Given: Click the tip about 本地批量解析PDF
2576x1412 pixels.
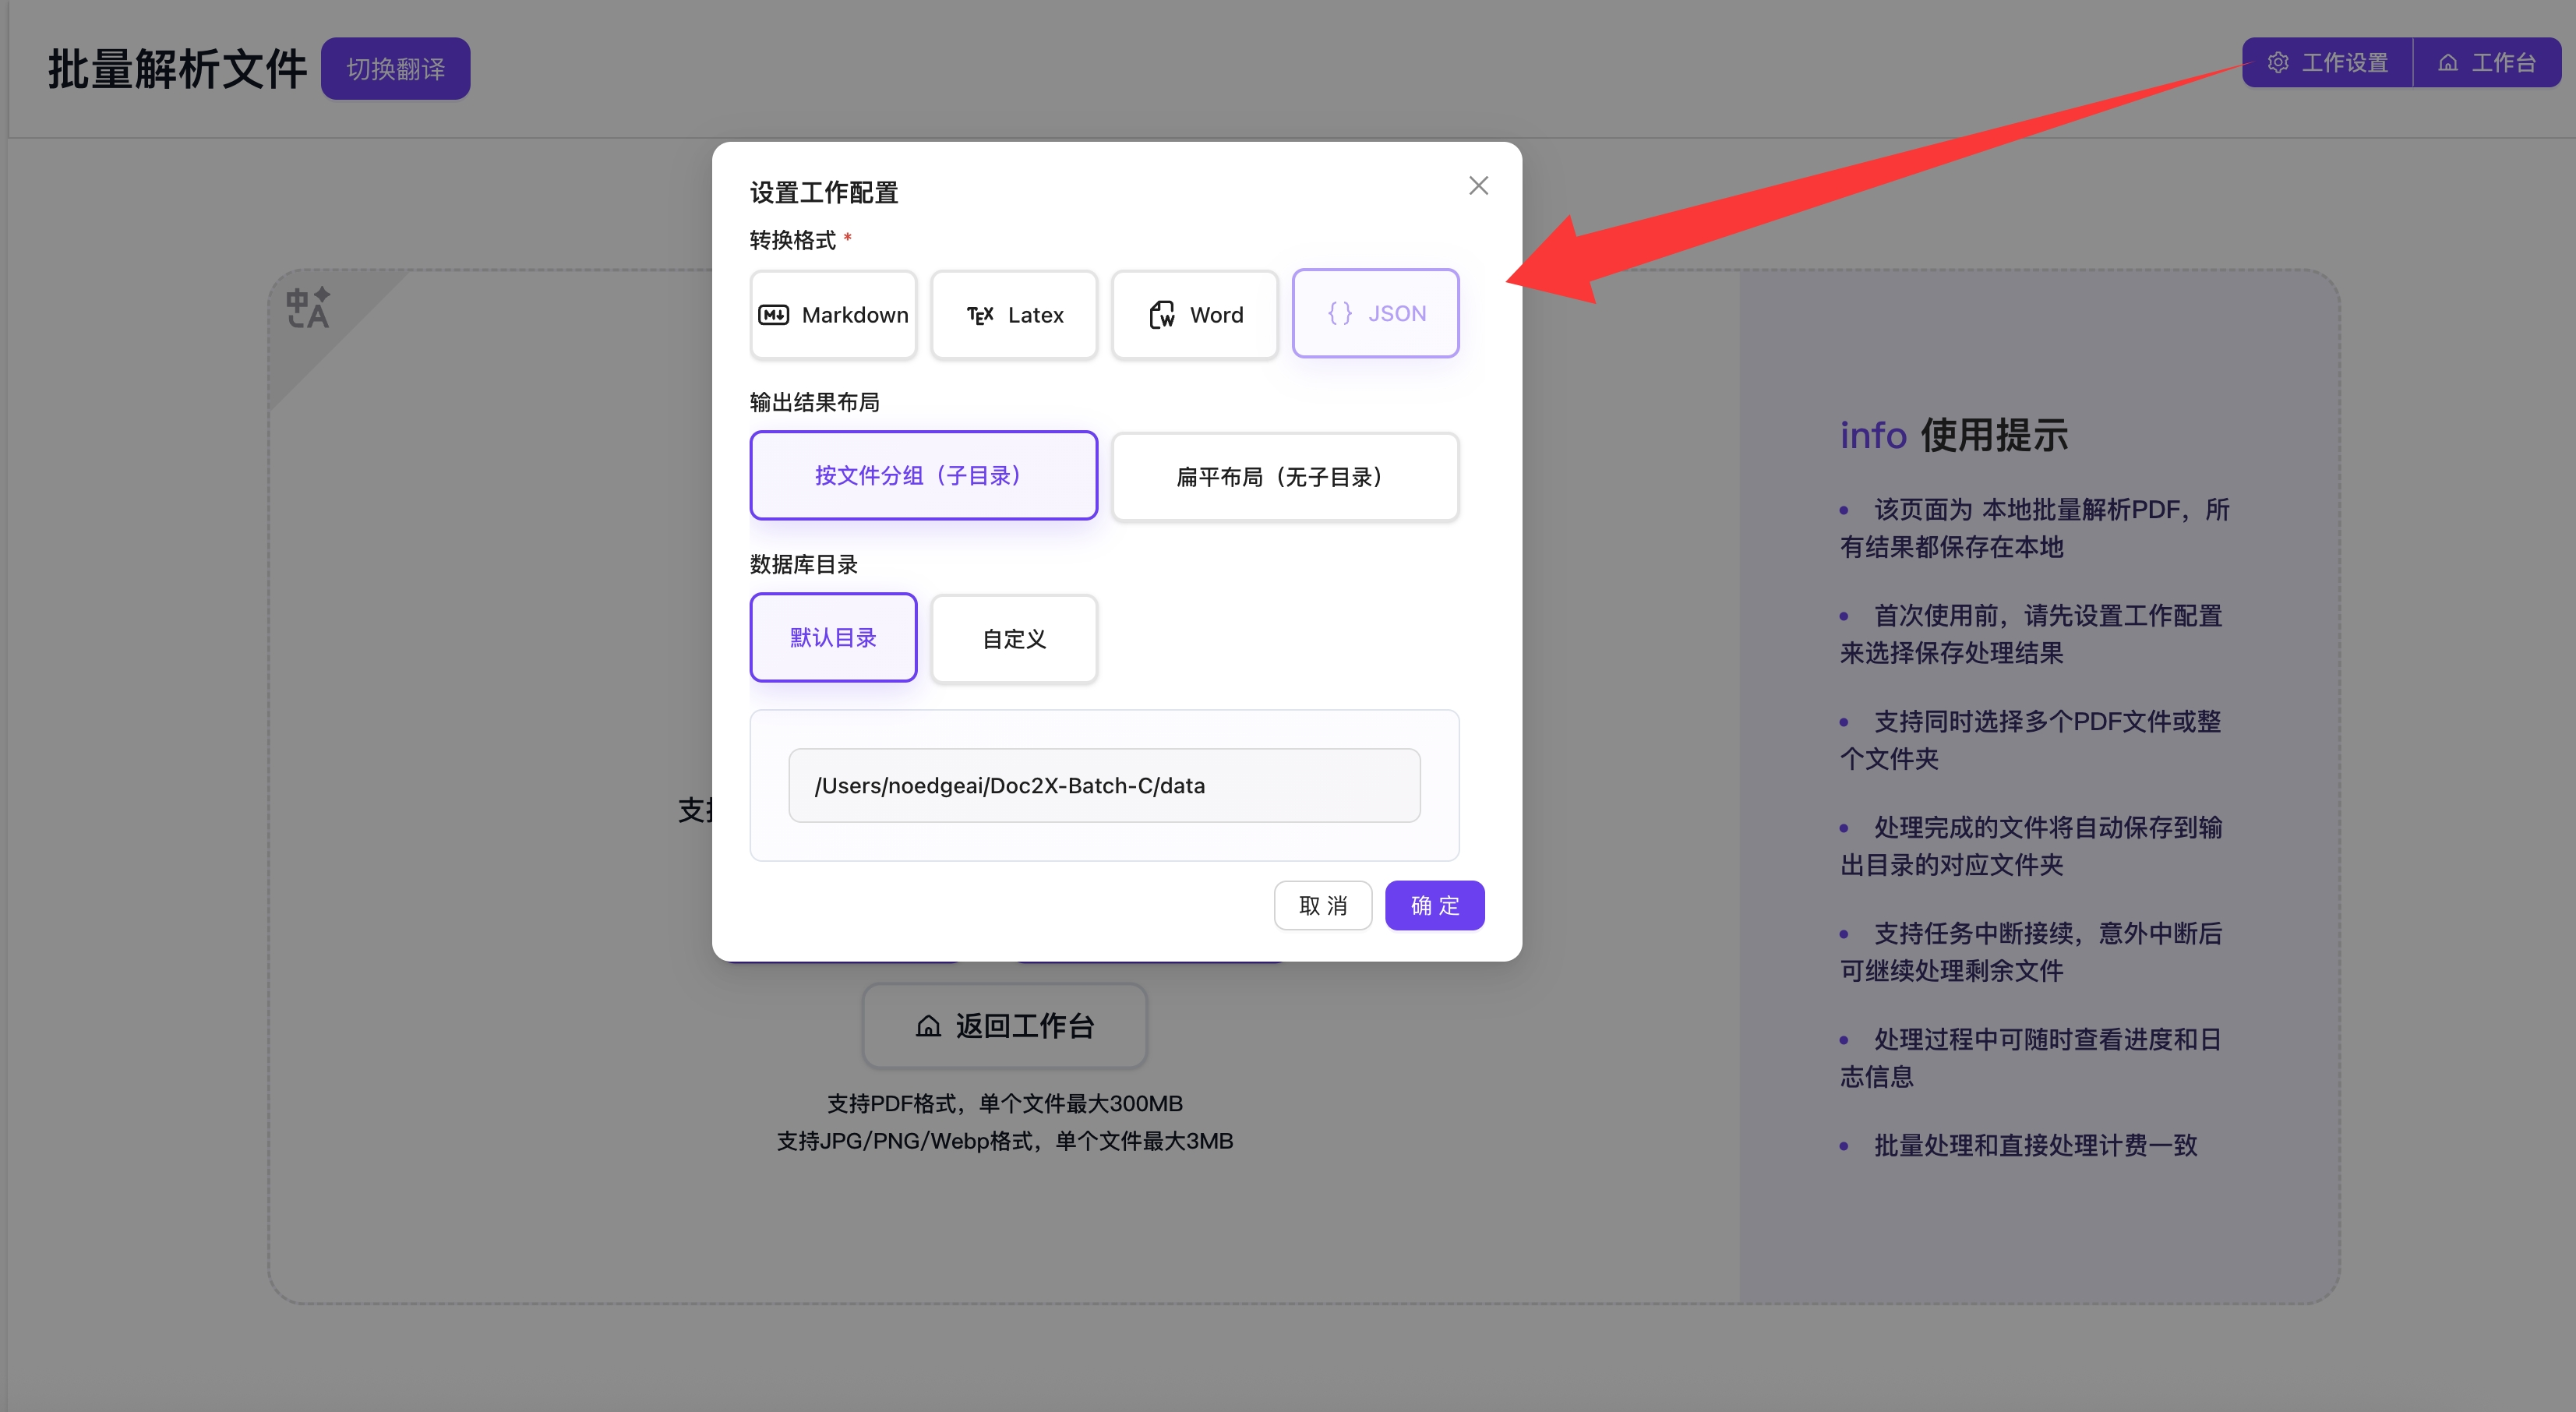Looking at the screenshot, I should tap(2035, 528).
